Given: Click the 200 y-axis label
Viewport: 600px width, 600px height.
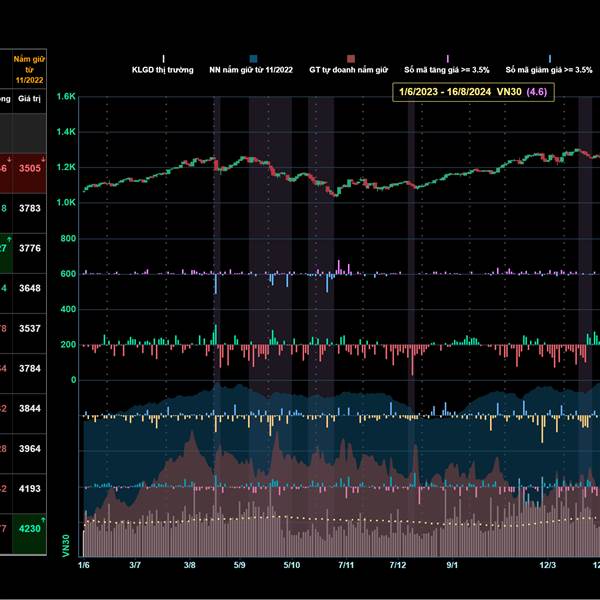Looking at the screenshot, I should tap(68, 344).
